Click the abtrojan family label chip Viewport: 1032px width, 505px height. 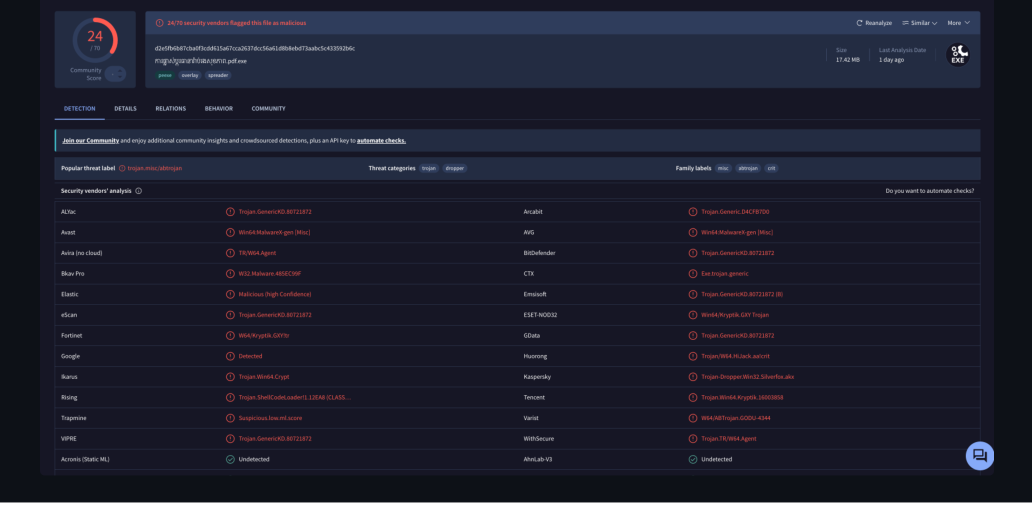pos(748,169)
